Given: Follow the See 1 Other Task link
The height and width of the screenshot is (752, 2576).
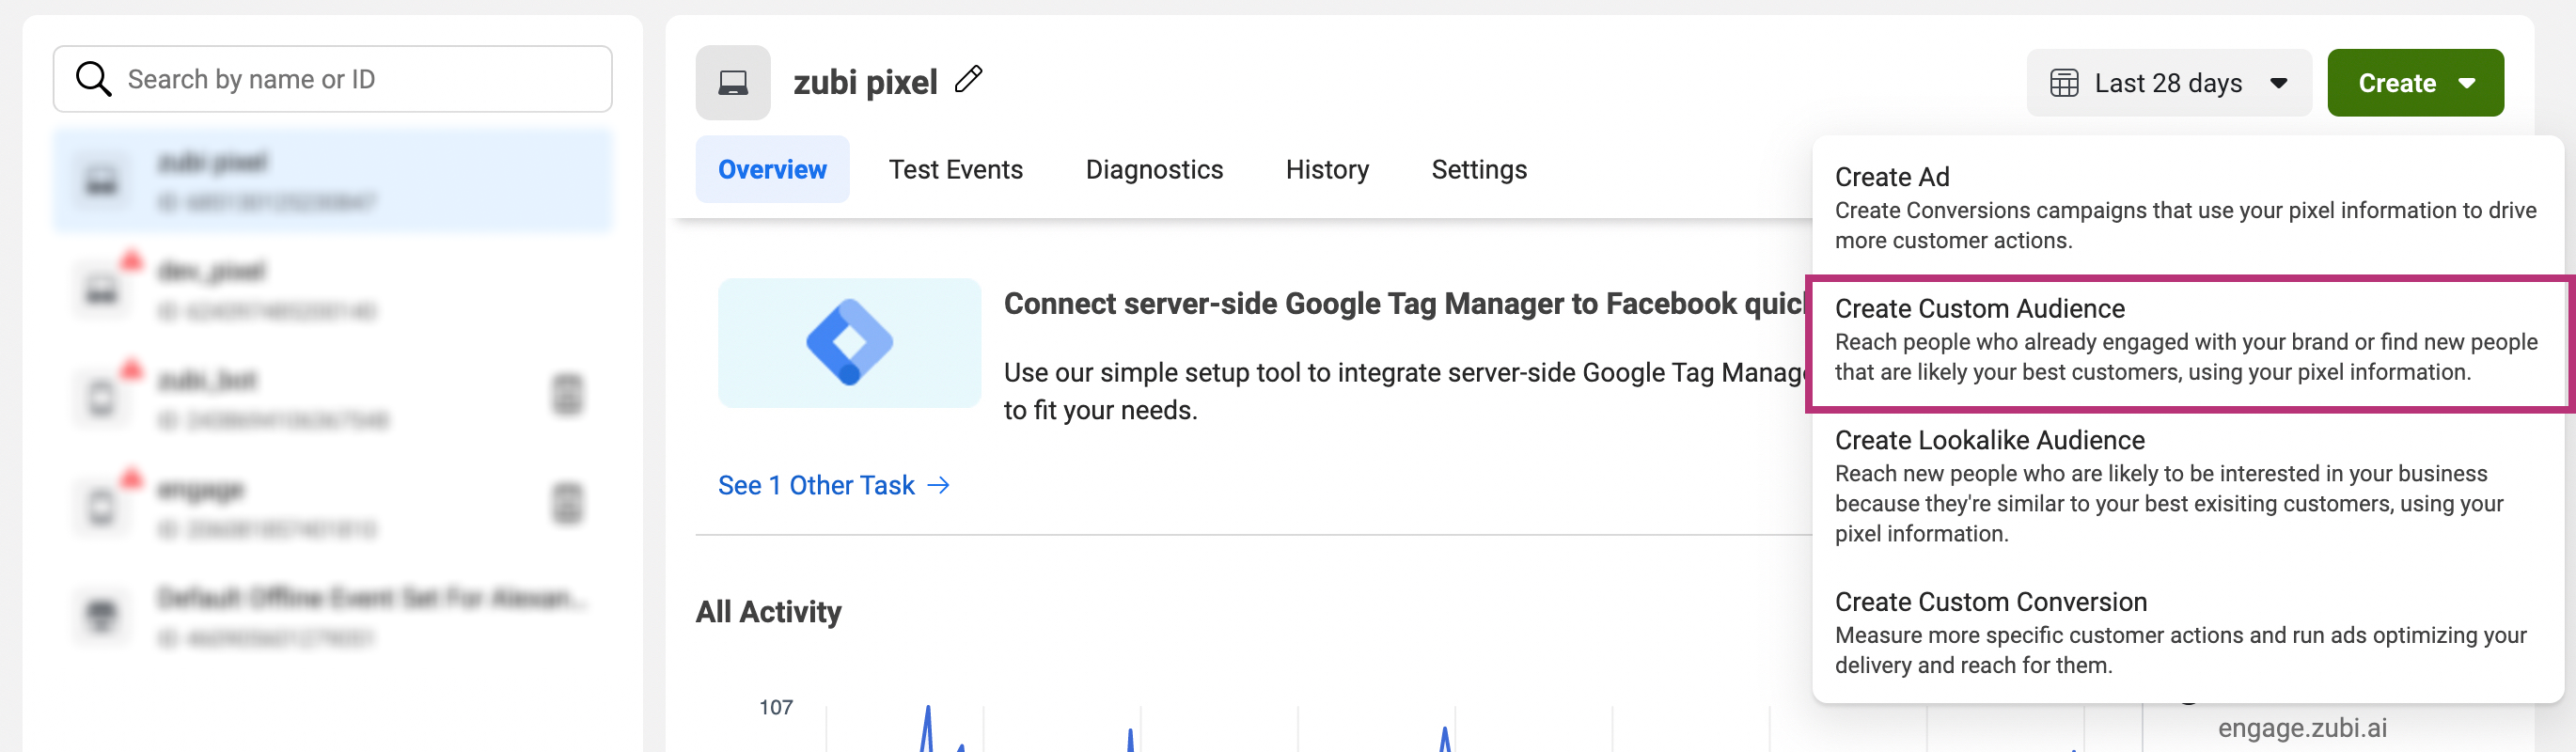Looking at the screenshot, I should (834, 485).
